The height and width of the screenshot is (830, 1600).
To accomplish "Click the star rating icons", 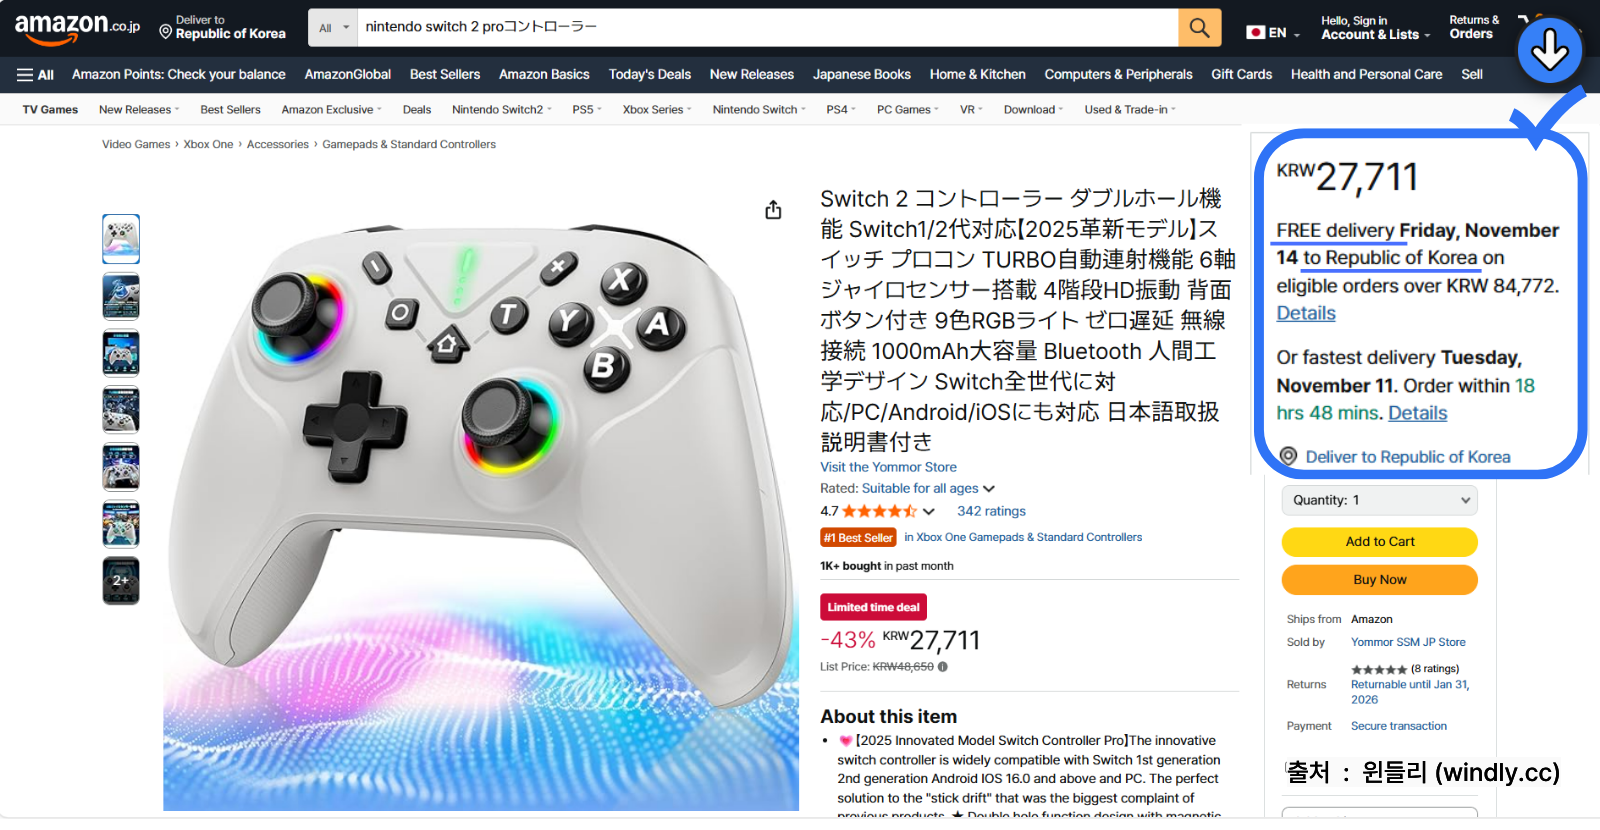I will click(x=879, y=511).
